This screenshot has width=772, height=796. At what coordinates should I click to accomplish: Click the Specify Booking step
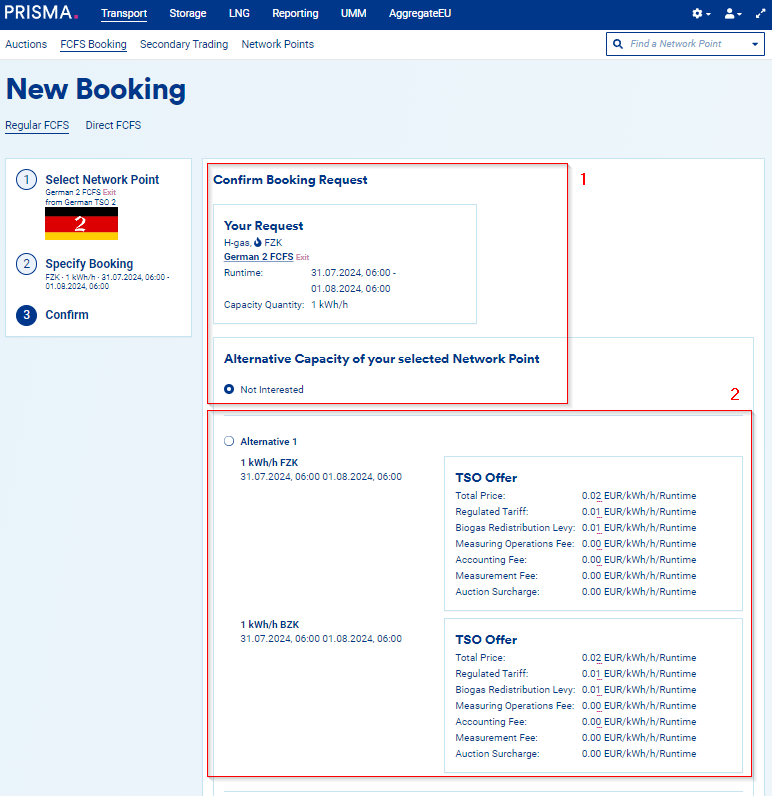coord(89,264)
